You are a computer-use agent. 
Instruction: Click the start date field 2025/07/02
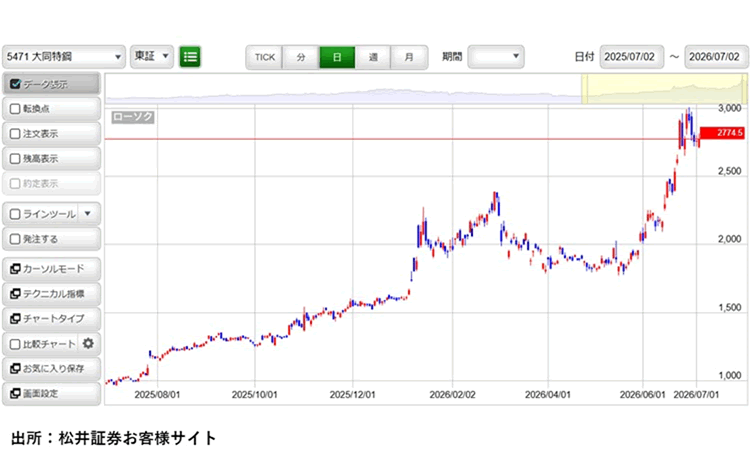click(632, 57)
